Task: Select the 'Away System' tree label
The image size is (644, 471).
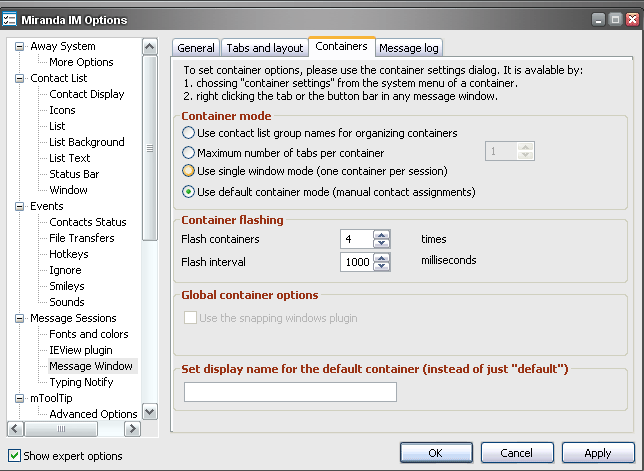Action: click(x=63, y=46)
